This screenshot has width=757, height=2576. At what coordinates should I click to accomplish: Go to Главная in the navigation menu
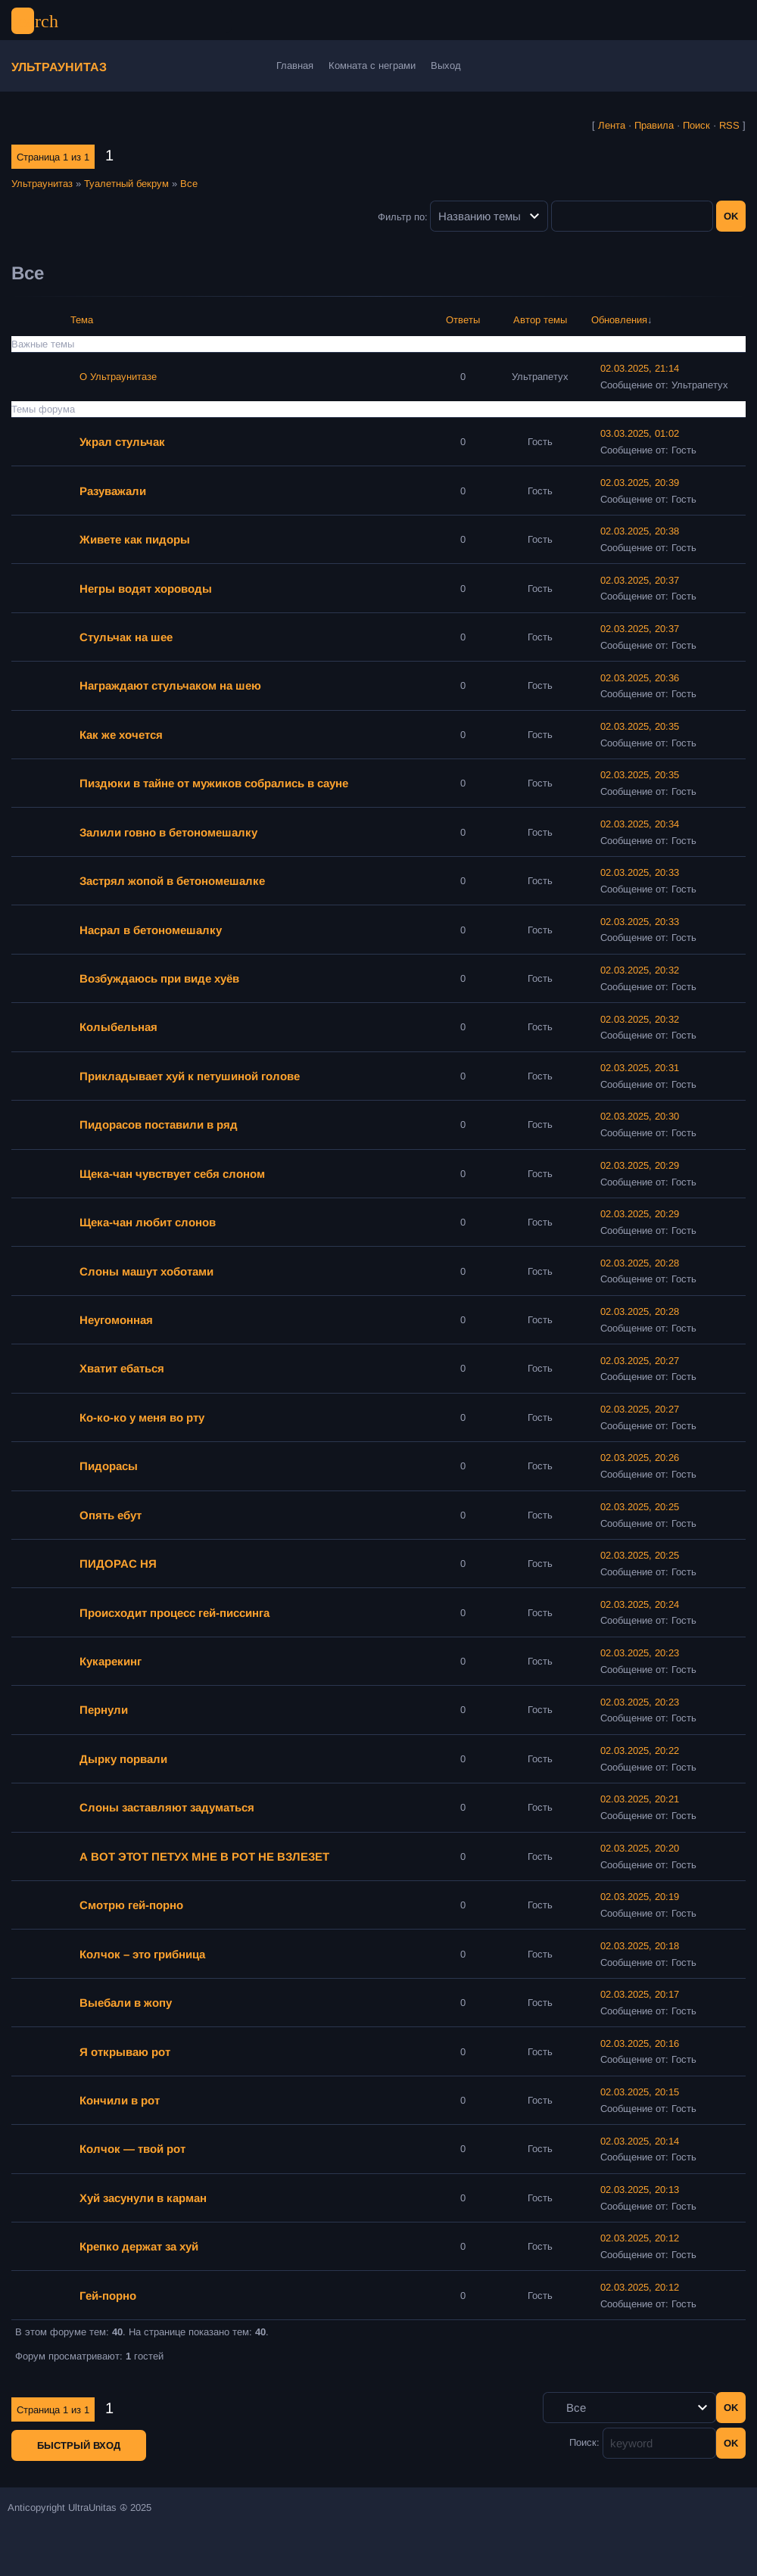[x=295, y=66]
